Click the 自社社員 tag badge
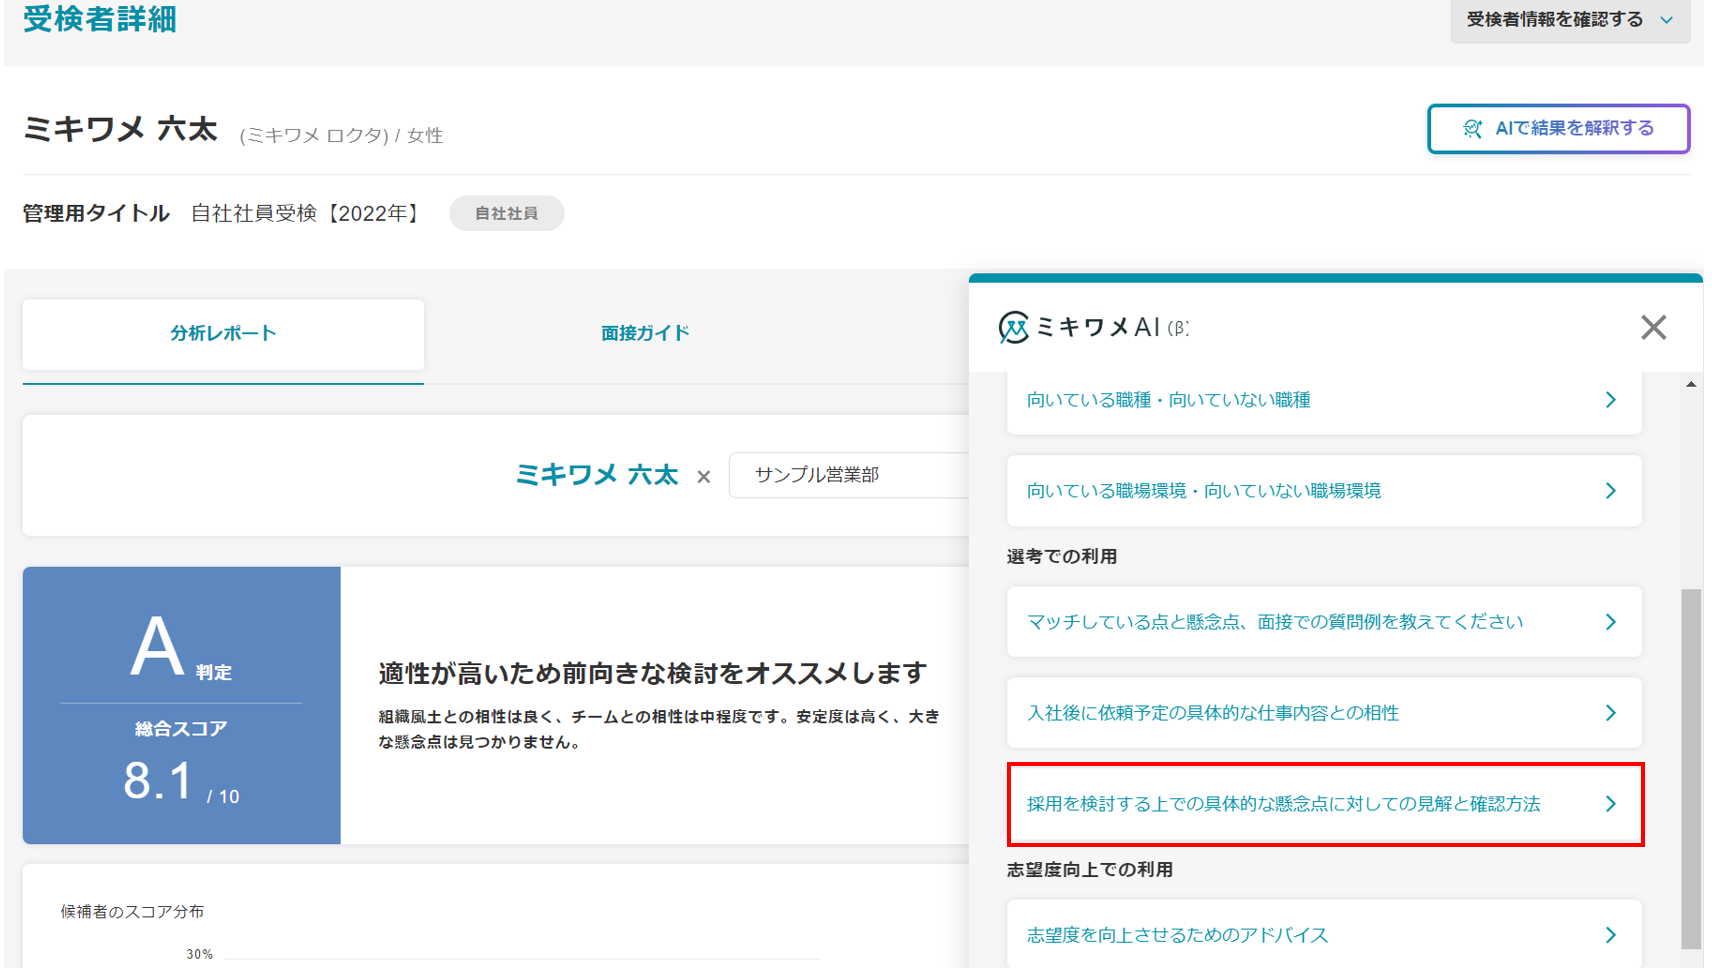This screenshot has width=1712, height=968. coord(506,213)
